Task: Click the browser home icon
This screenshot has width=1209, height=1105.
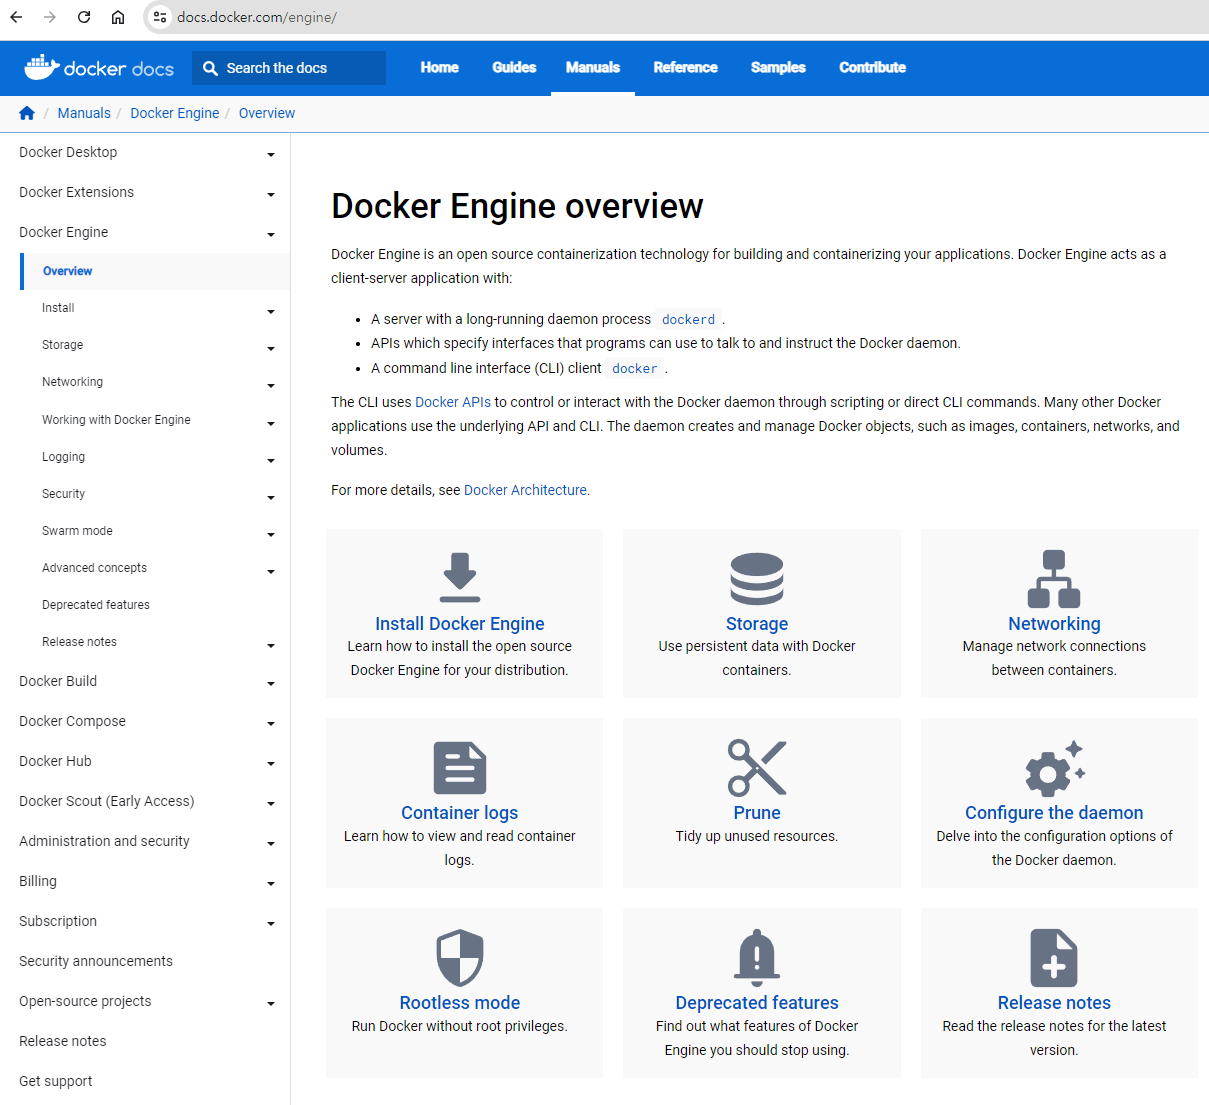Action: 118,17
